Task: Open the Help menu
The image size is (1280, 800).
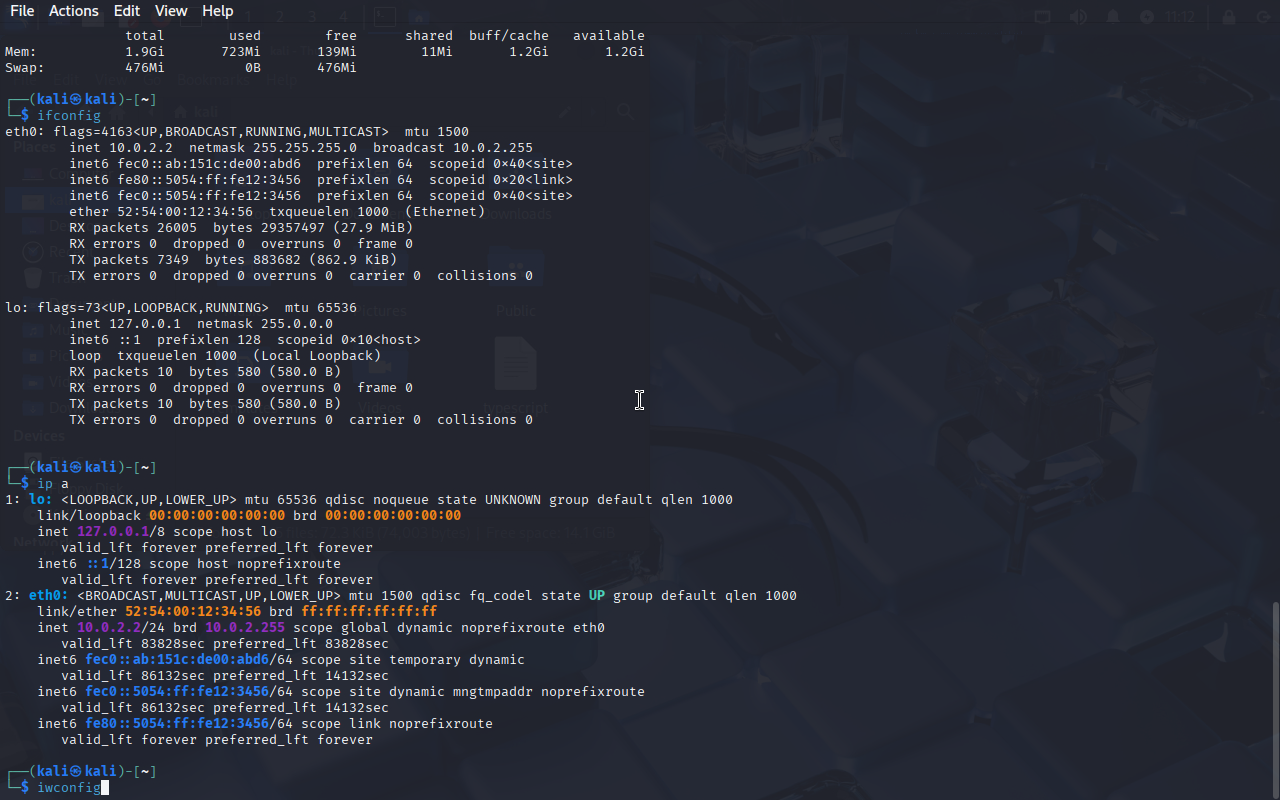Action: click(218, 11)
